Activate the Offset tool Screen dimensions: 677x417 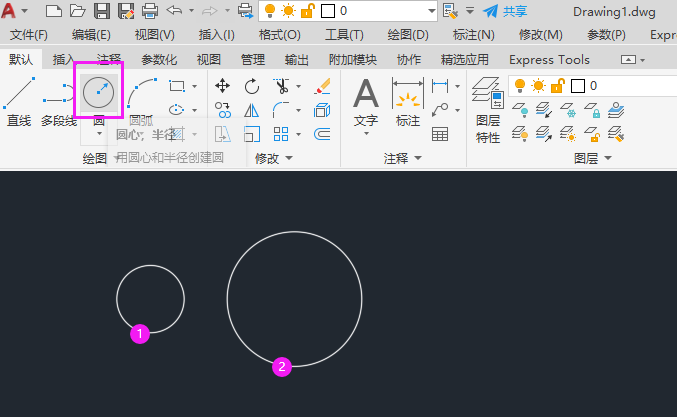pos(322,134)
